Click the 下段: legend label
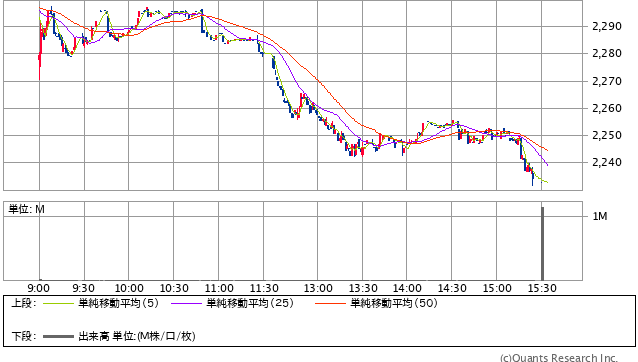Viewport: 638px width, 362px height. tap(24, 336)
